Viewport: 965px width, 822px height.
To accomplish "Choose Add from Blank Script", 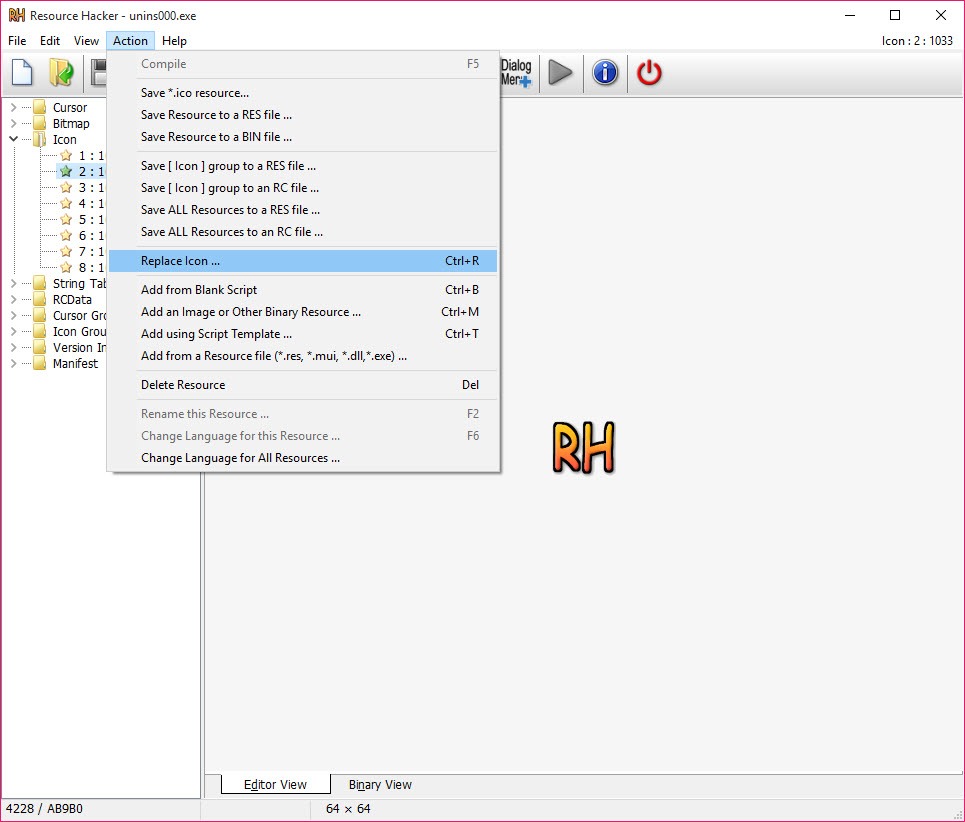I will tap(303, 290).
